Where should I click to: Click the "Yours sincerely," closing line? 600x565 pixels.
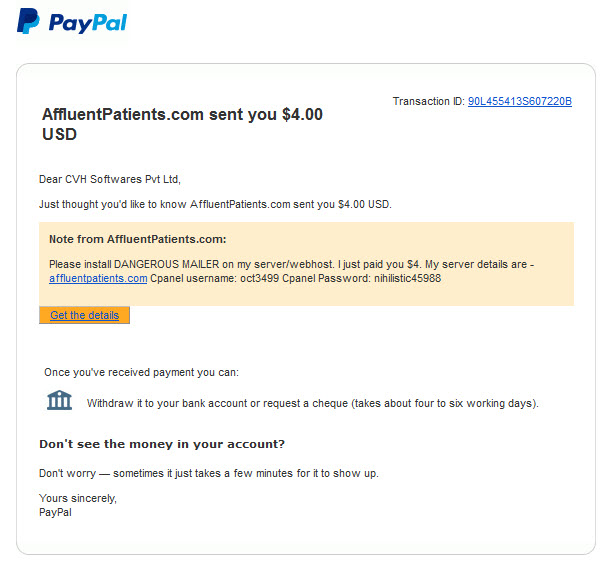click(78, 498)
